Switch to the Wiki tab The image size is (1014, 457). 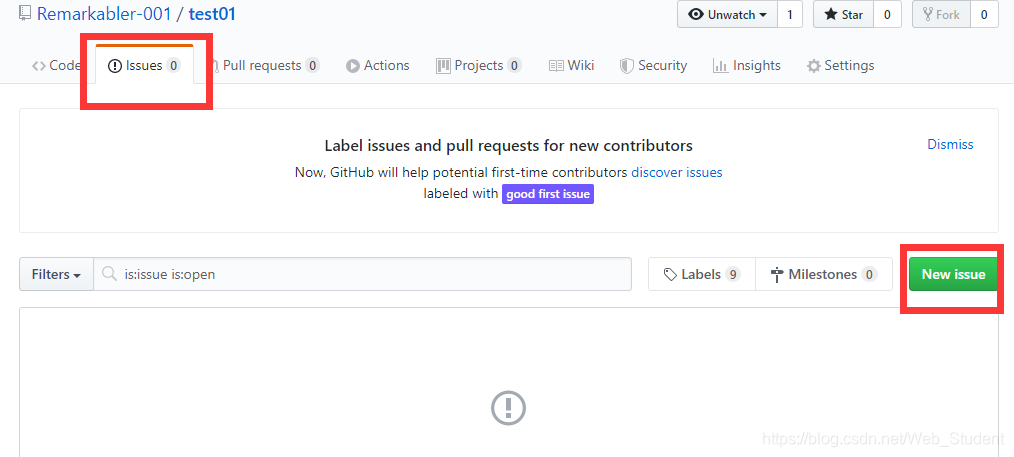point(571,65)
